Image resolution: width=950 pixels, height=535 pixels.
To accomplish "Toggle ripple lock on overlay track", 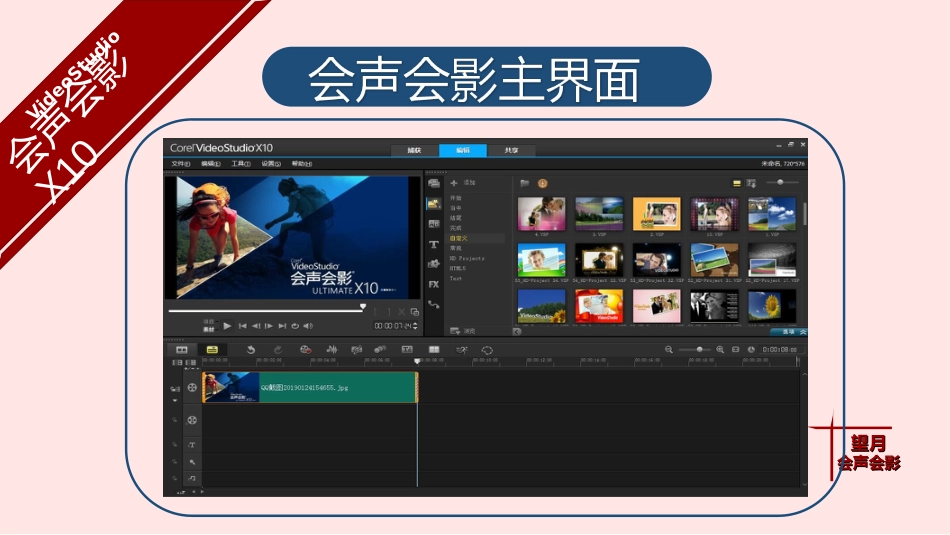I will tap(175, 420).
